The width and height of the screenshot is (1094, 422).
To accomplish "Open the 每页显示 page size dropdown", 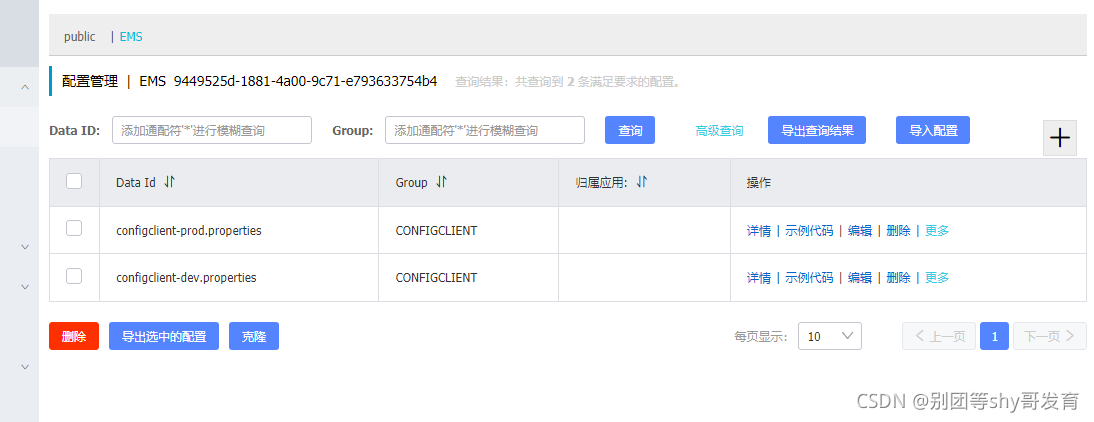I will click(830, 336).
